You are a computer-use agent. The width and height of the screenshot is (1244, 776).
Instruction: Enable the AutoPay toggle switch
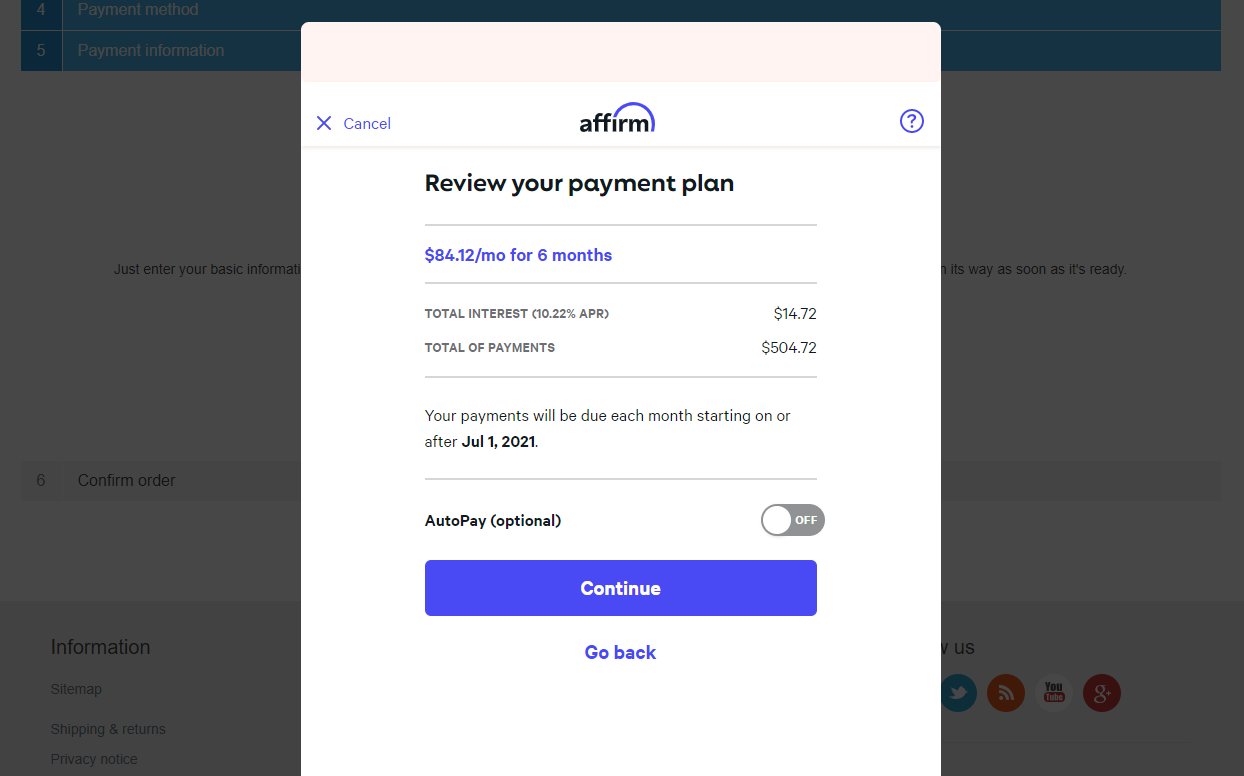click(792, 520)
